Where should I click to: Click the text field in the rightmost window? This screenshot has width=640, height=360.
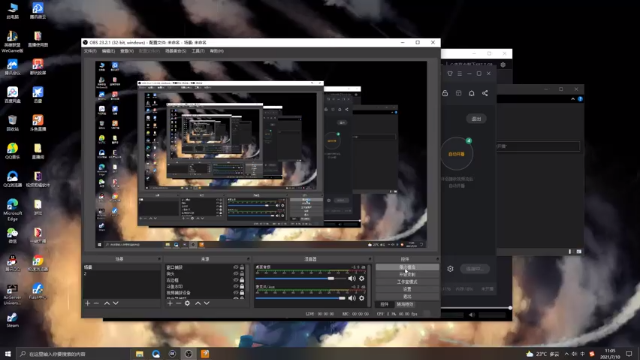coord(538,146)
